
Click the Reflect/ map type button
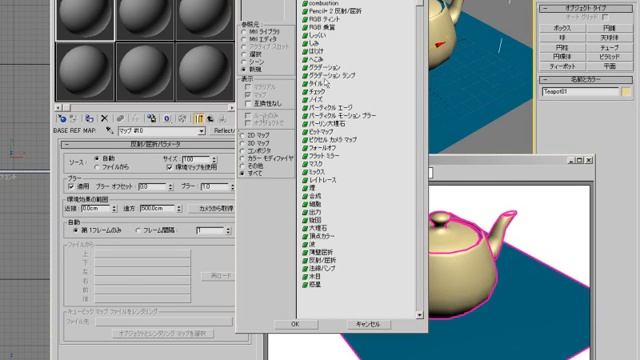[223, 131]
